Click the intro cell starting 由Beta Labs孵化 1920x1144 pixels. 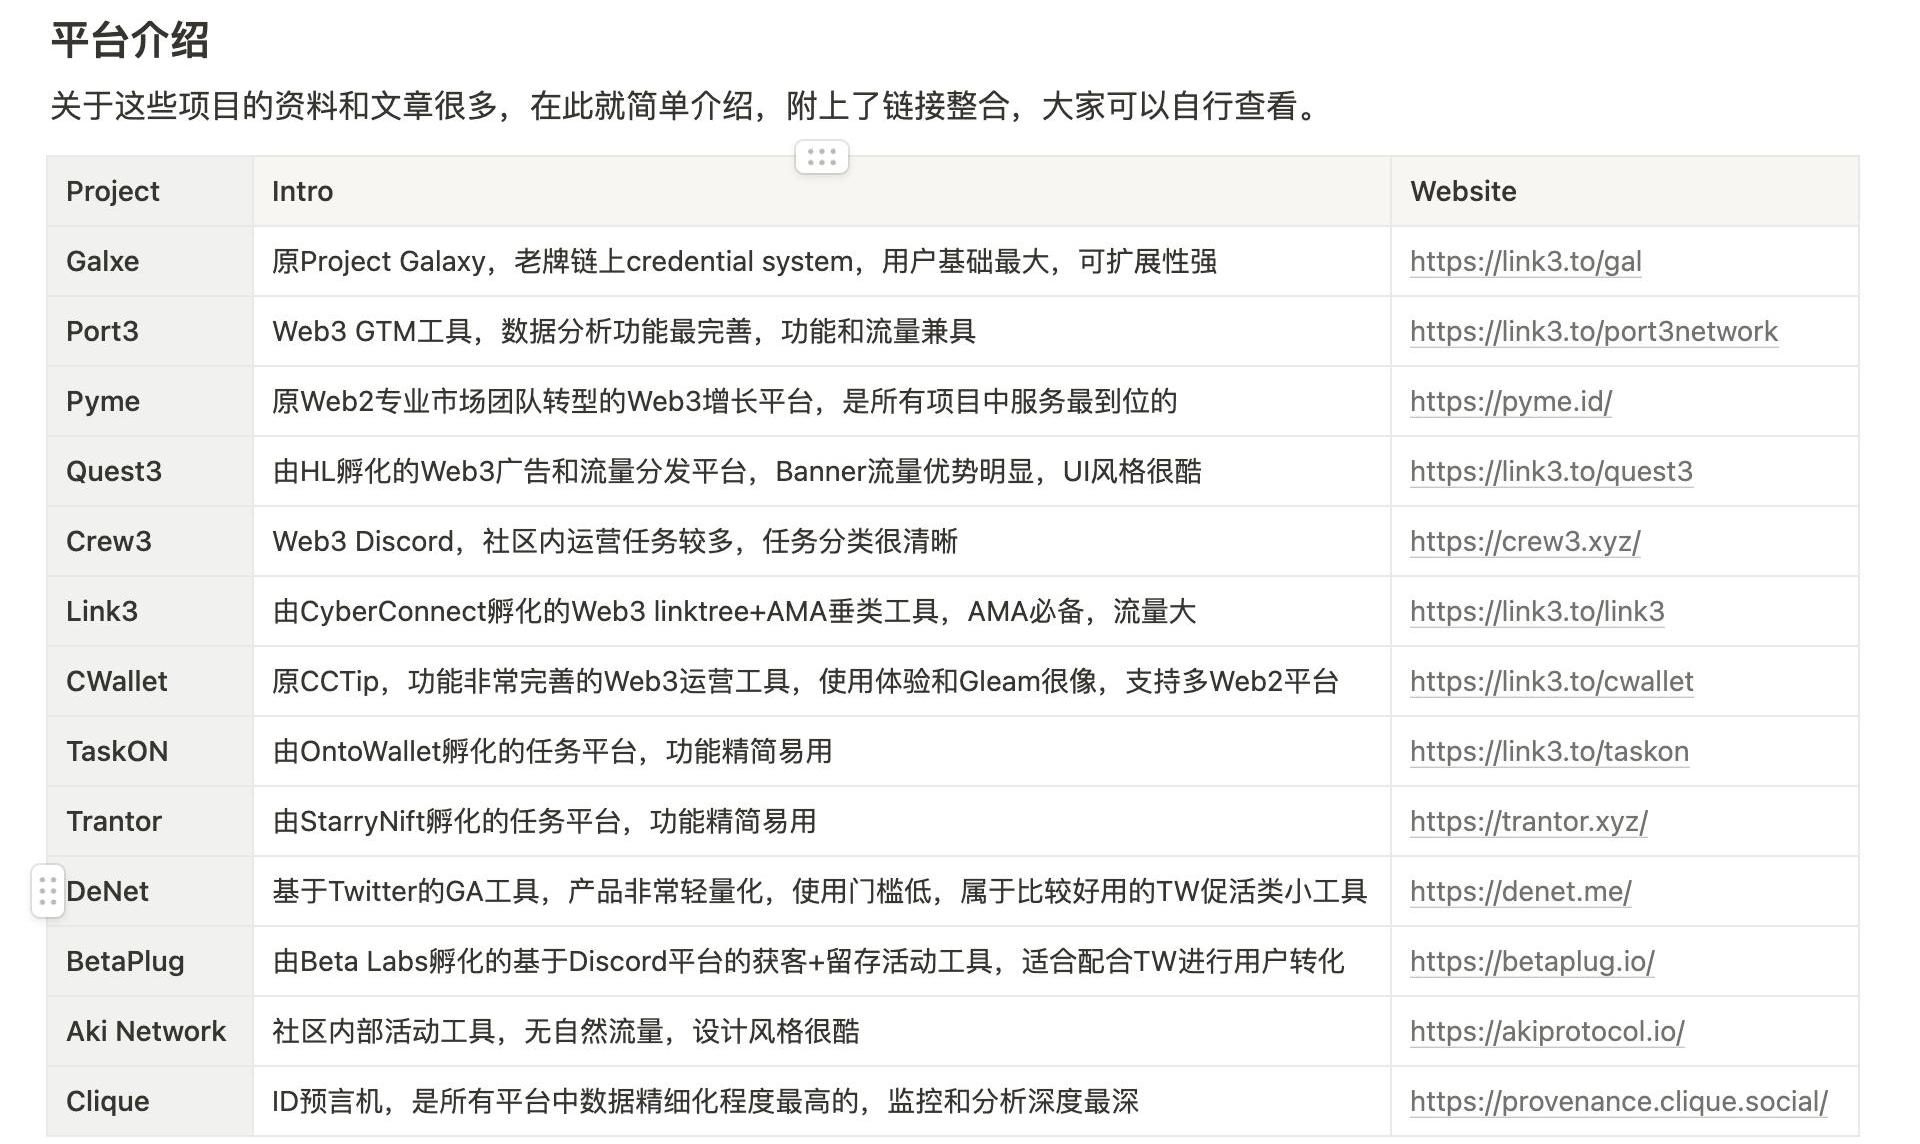pos(822,961)
